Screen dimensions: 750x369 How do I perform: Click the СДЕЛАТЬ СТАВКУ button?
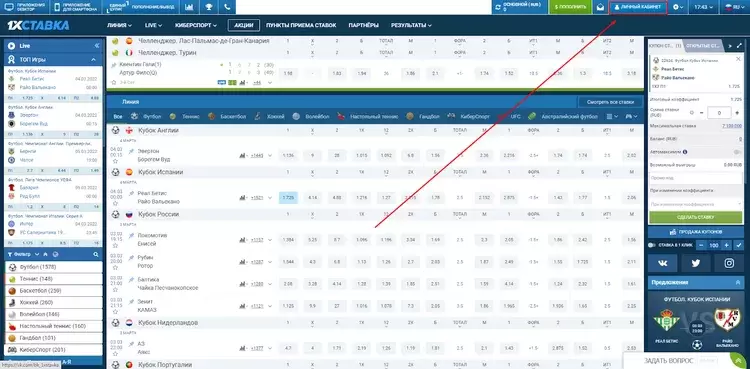click(695, 218)
